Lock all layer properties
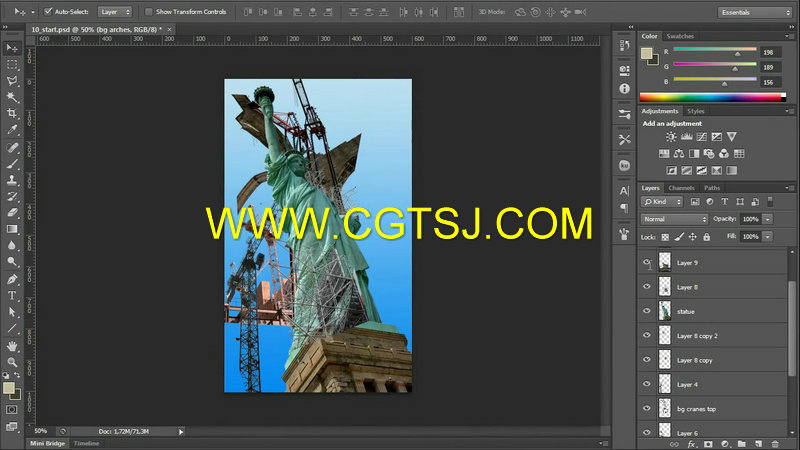 (x=707, y=237)
